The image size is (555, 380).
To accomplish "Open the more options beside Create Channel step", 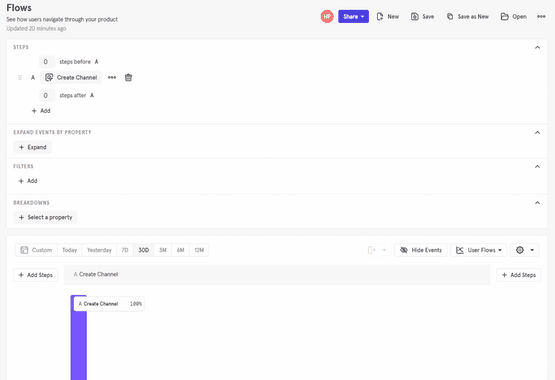I will 112,77.
